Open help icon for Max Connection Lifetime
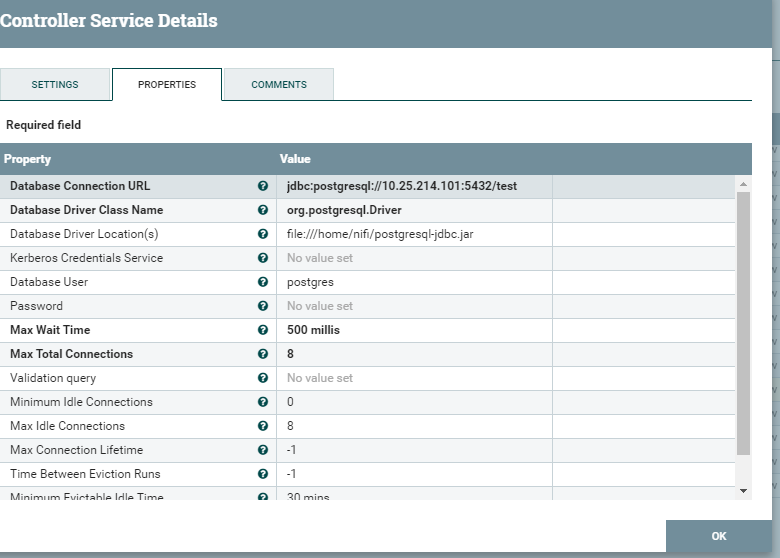The image size is (780, 558). tap(263, 450)
